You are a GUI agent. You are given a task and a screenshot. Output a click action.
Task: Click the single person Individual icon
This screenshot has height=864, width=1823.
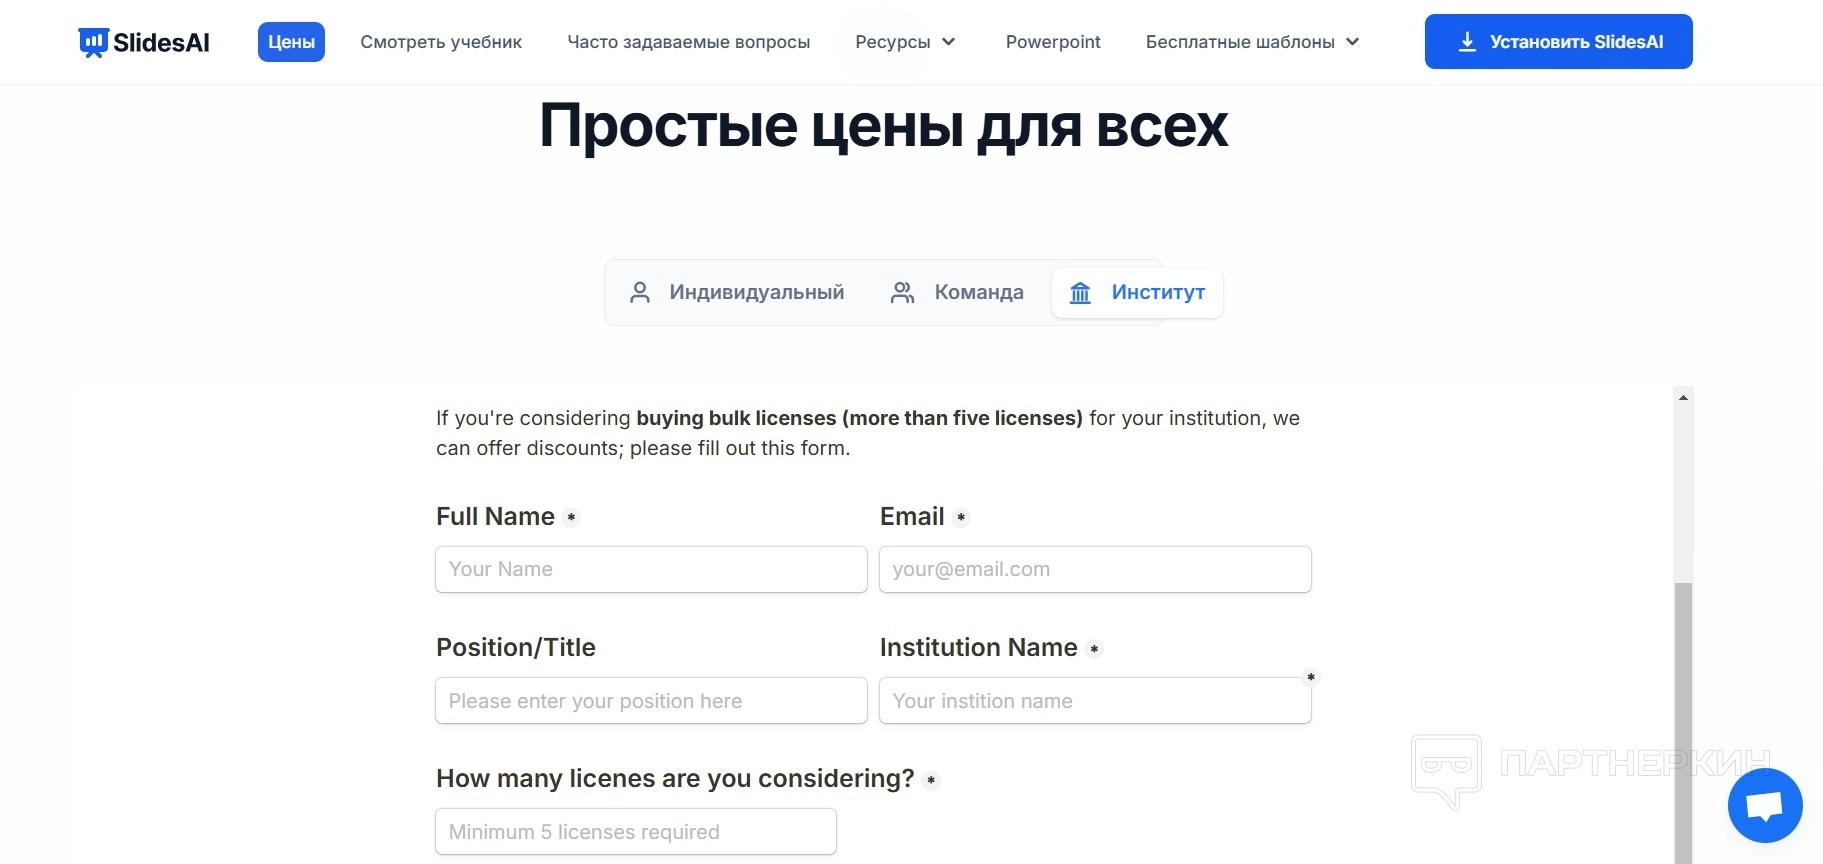pyautogui.click(x=640, y=292)
